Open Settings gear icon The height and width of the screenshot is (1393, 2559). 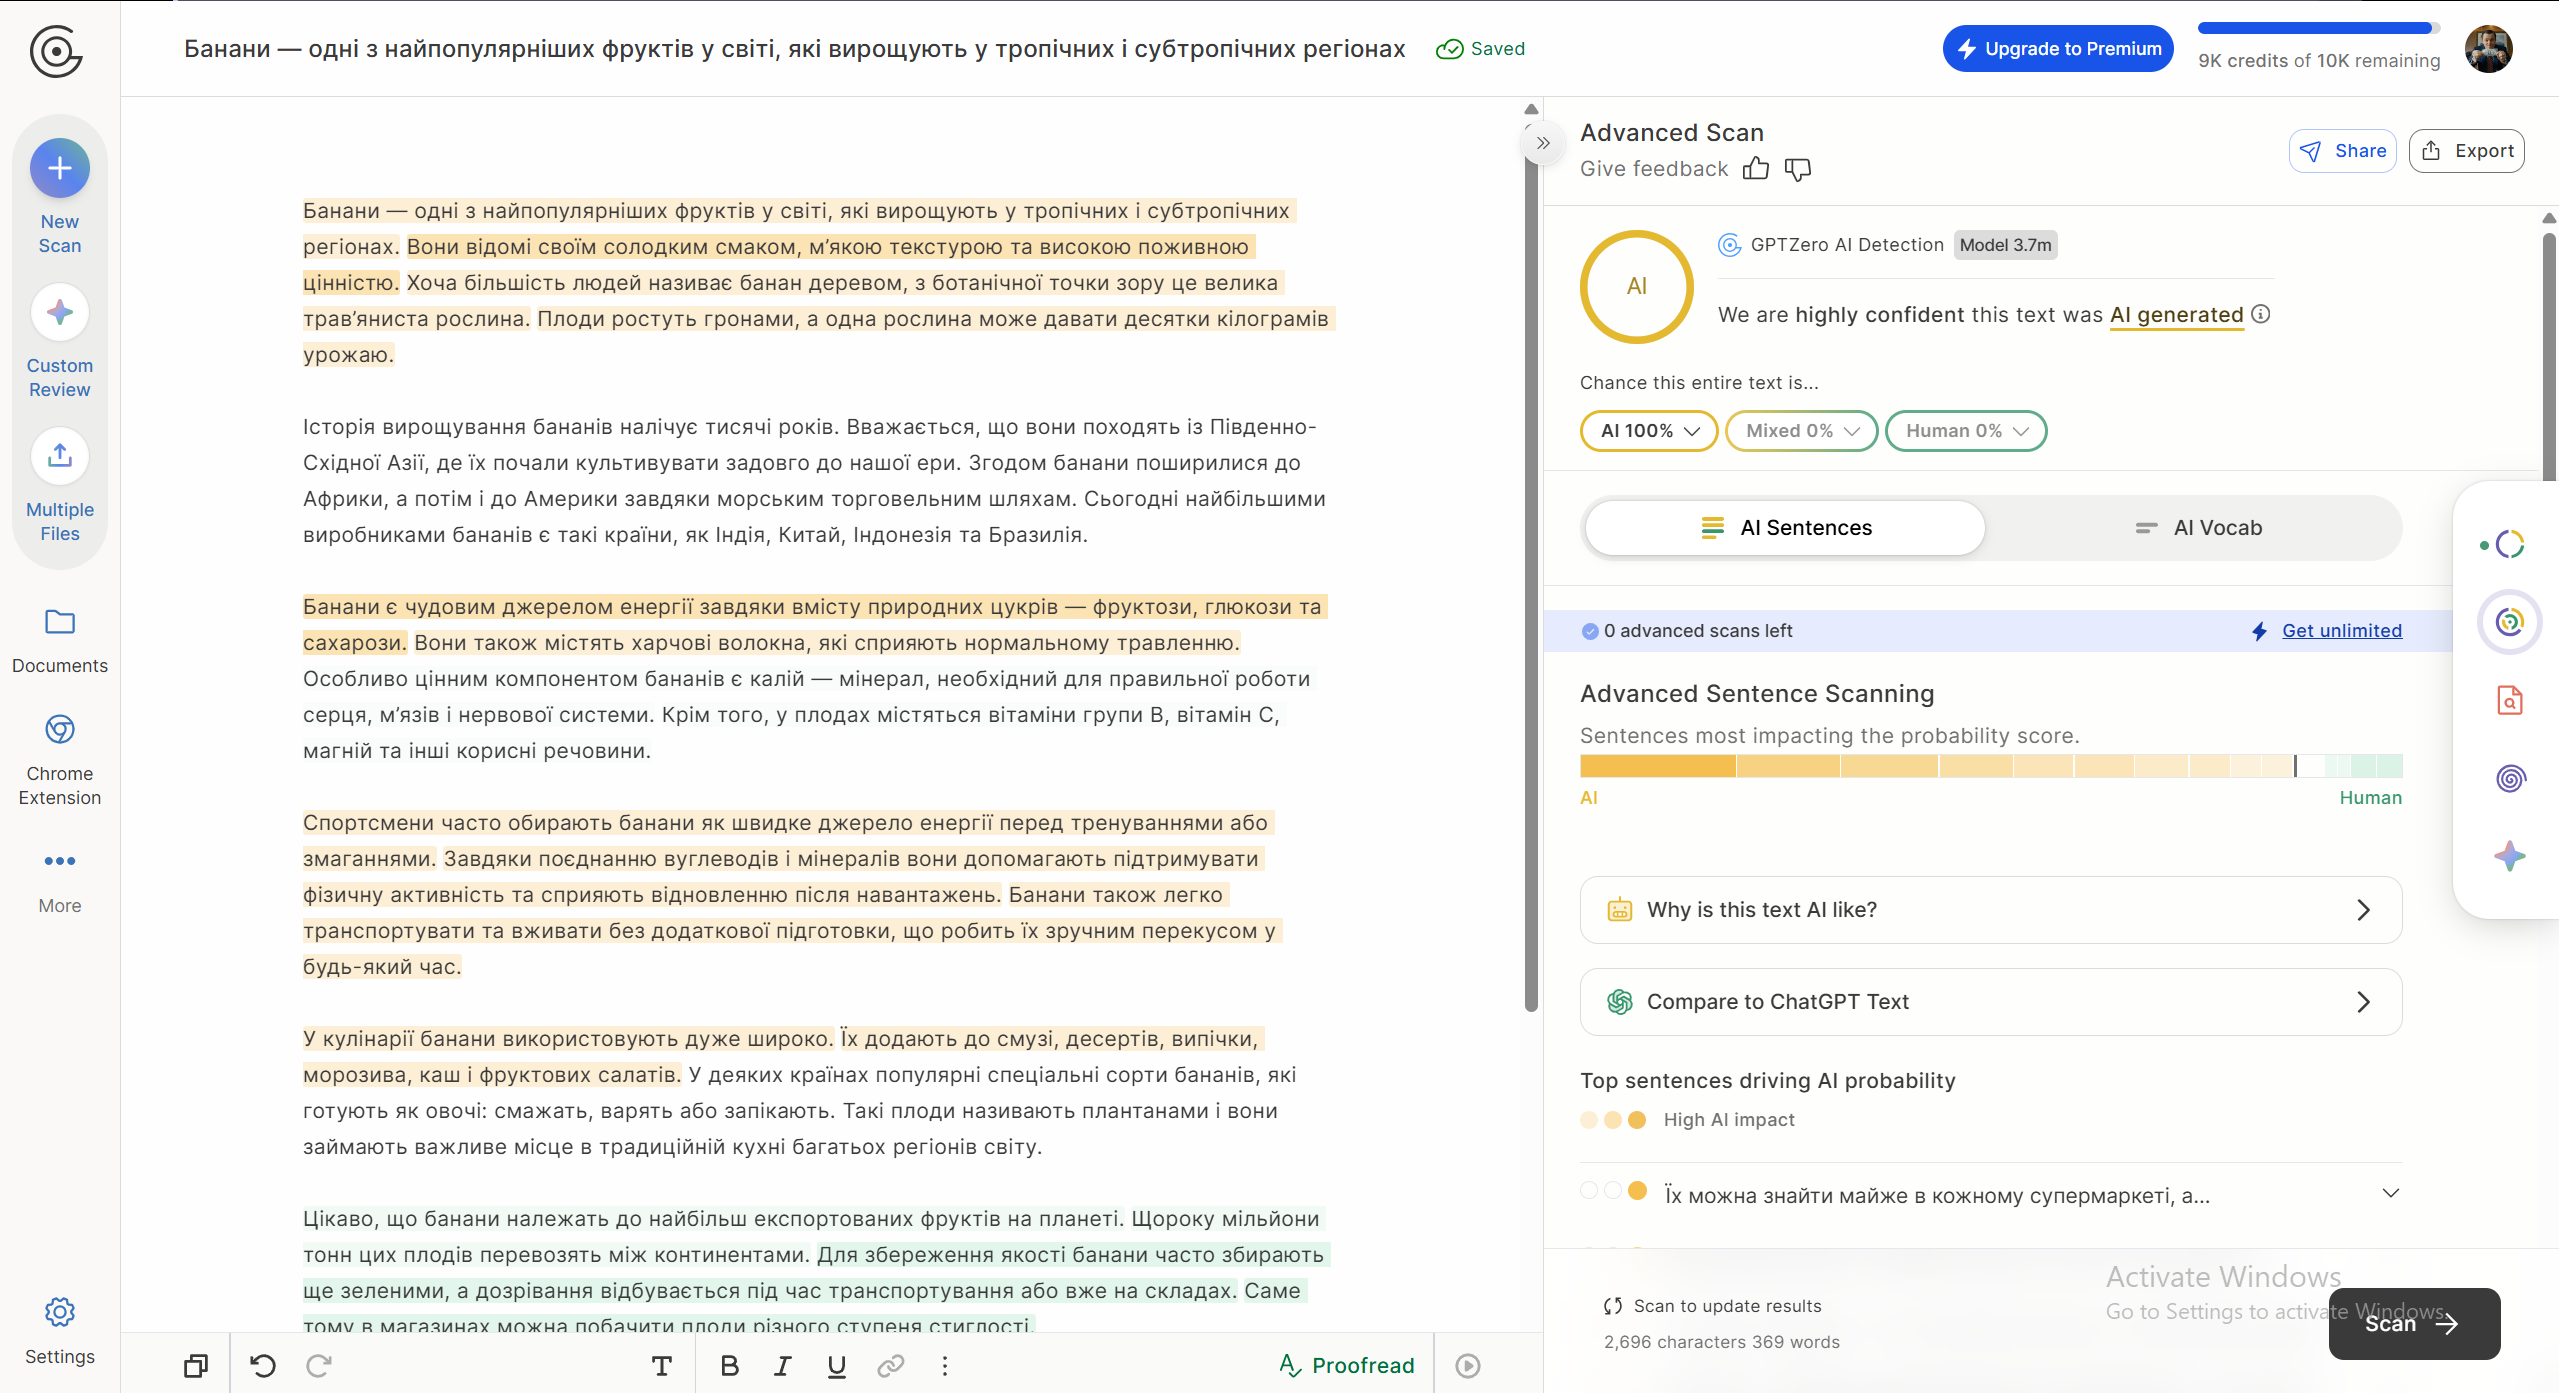[x=60, y=1312]
